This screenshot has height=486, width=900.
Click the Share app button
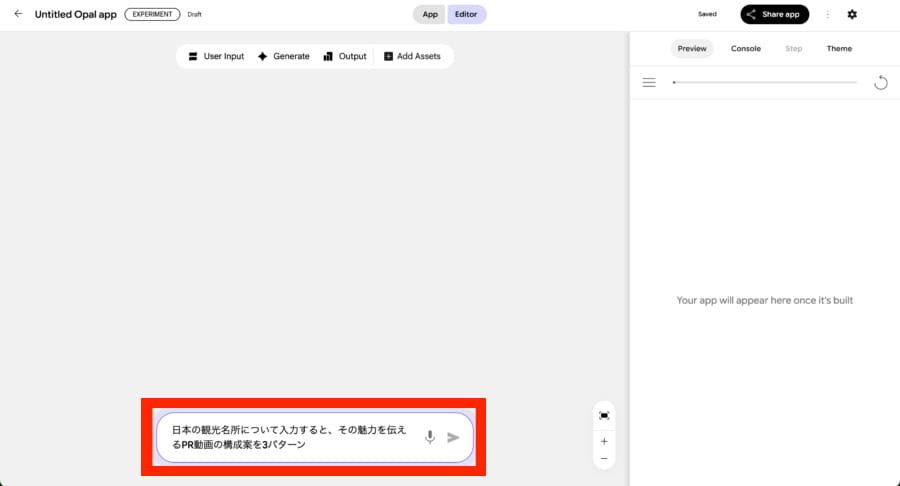[x=775, y=14]
